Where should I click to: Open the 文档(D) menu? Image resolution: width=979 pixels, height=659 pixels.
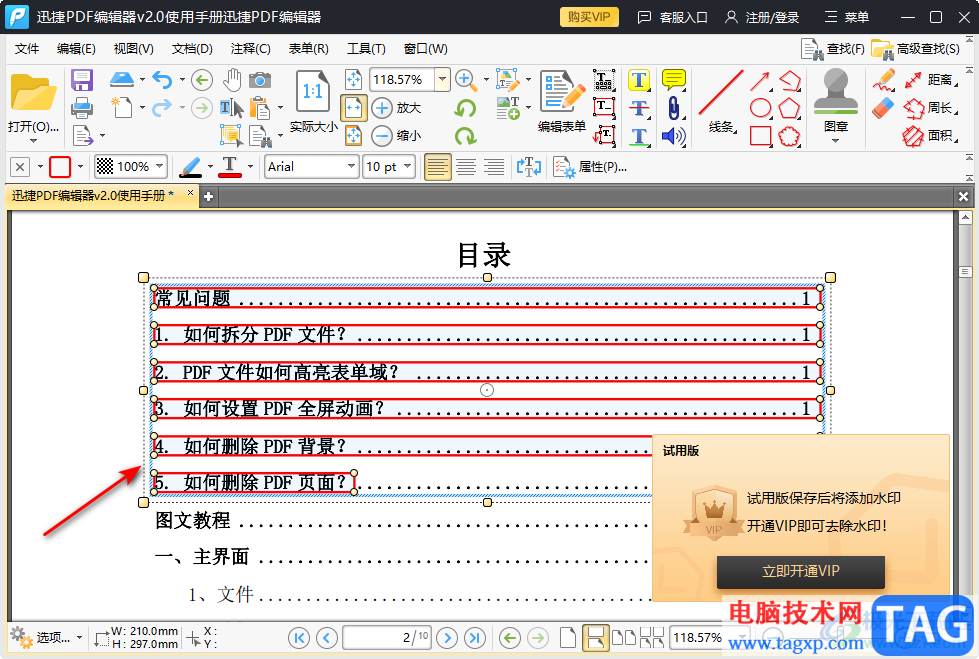(x=192, y=49)
